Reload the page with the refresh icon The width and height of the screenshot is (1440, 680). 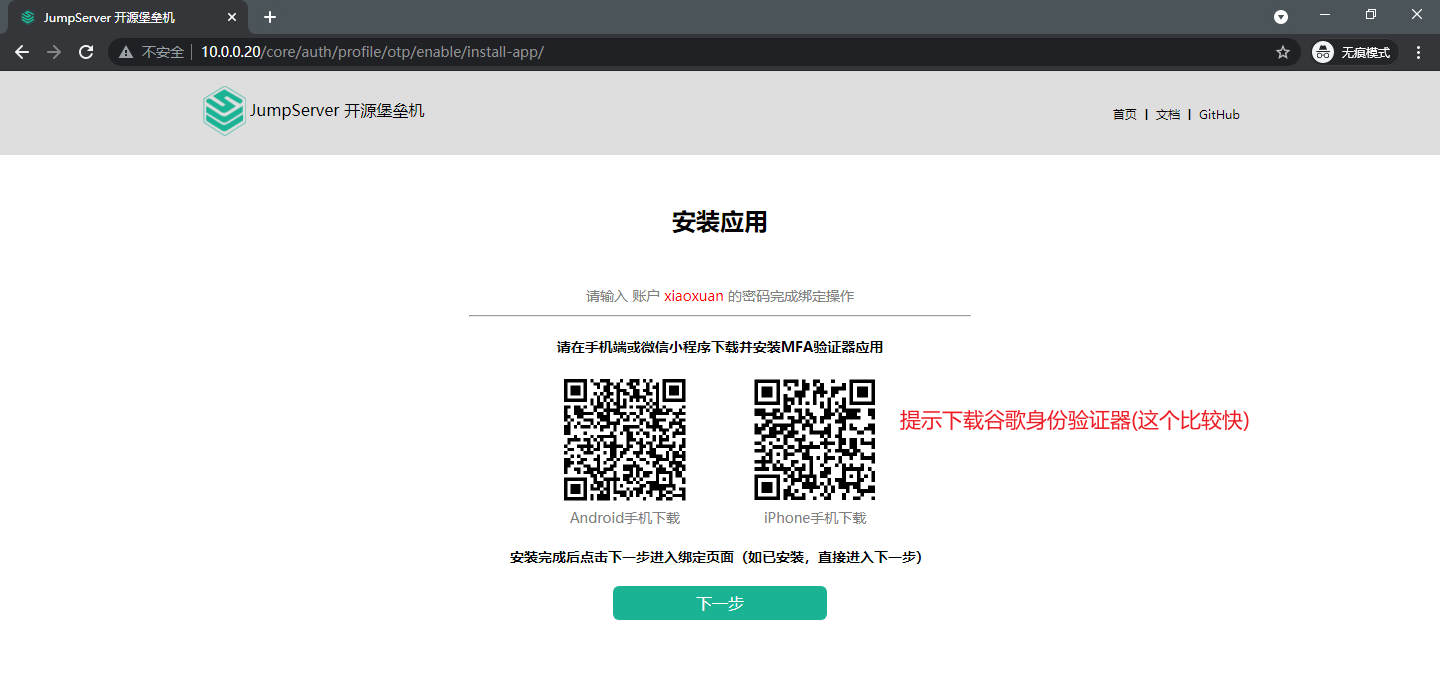86,52
